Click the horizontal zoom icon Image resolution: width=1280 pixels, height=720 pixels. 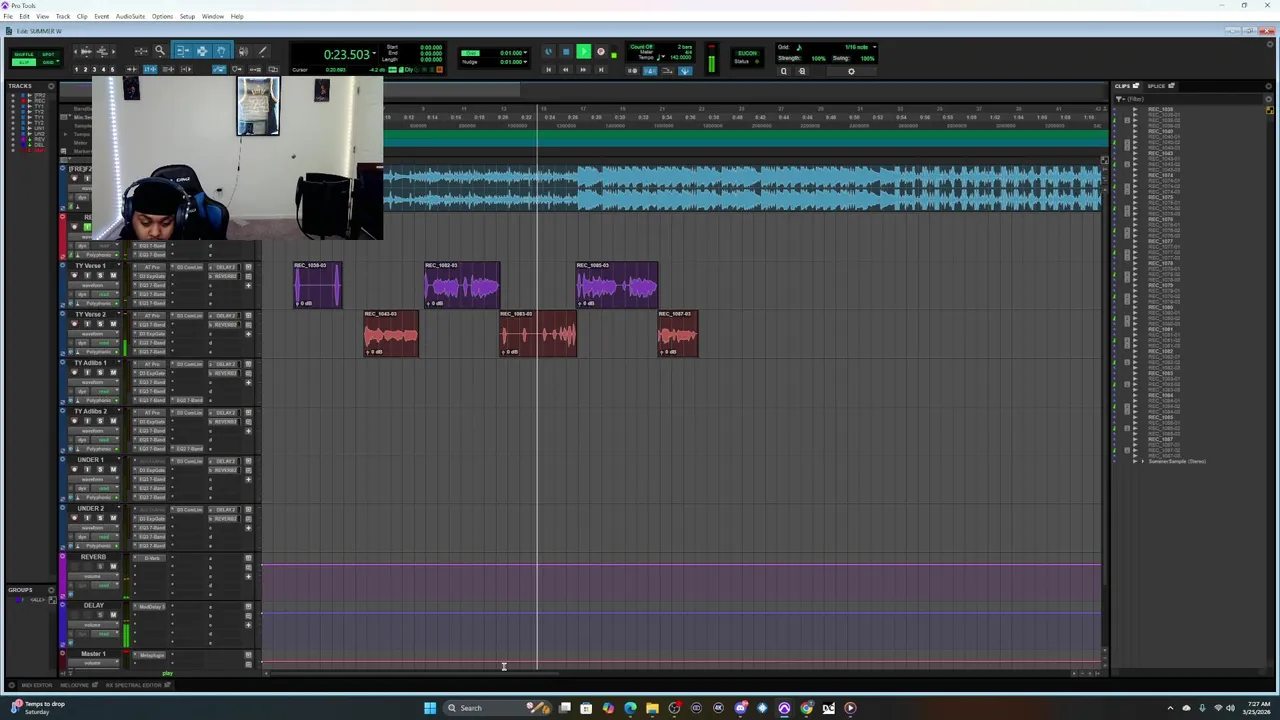(141, 51)
